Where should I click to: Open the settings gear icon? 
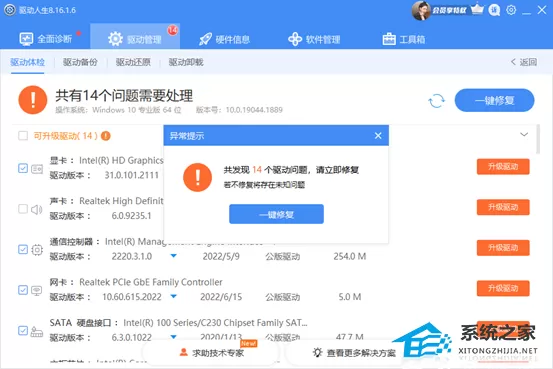coord(511,10)
